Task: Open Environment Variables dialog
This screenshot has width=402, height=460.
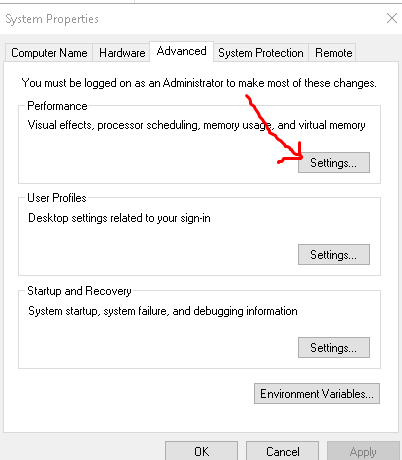Action: pyautogui.click(x=317, y=394)
